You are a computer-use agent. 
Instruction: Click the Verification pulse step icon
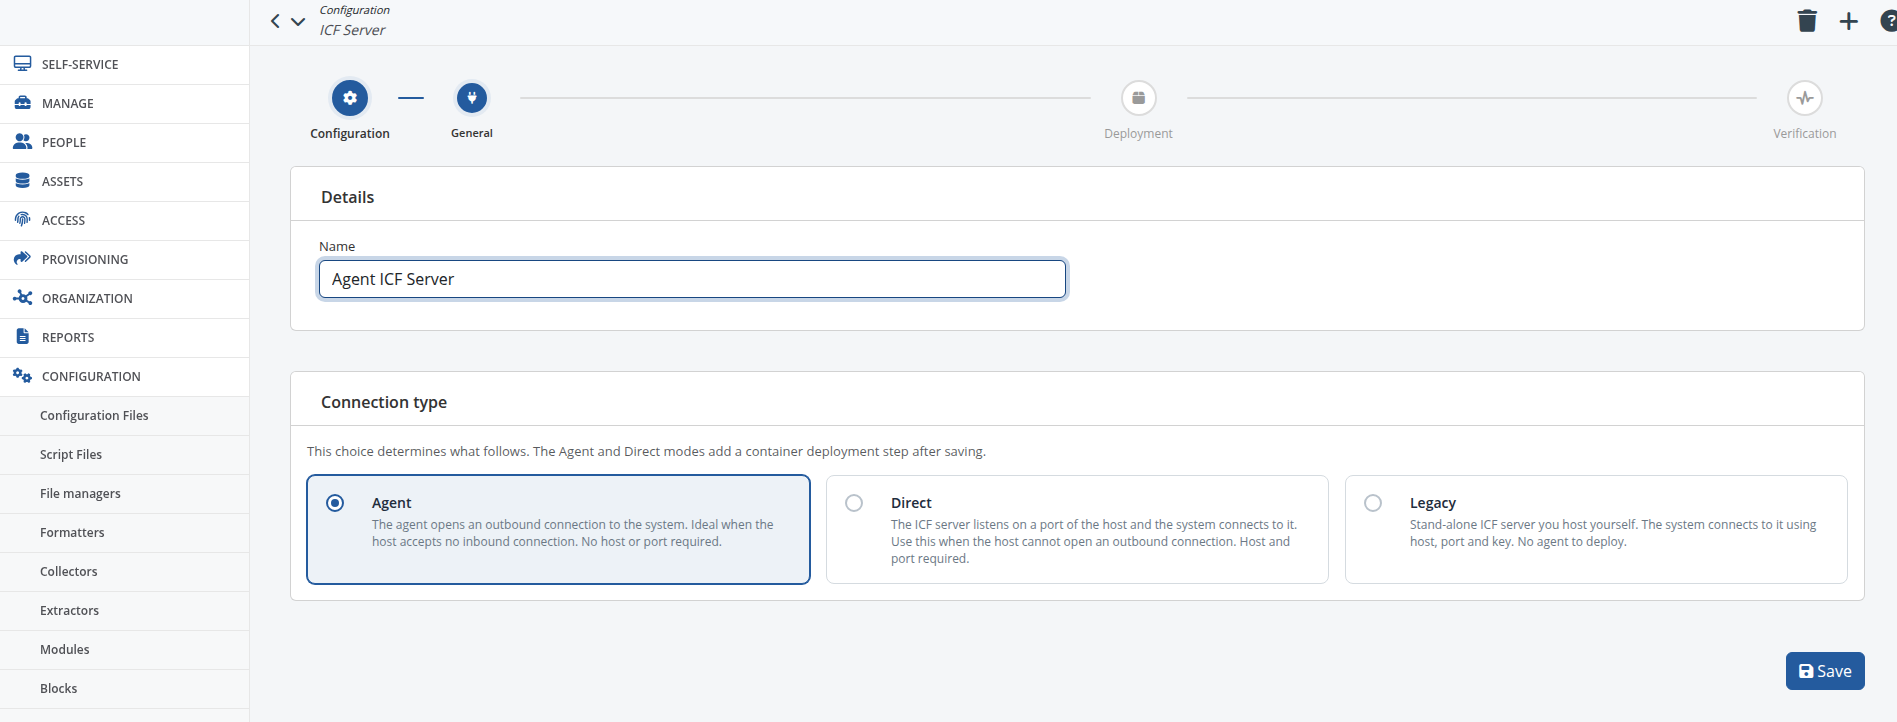pyautogui.click(x=1804, y=98)
